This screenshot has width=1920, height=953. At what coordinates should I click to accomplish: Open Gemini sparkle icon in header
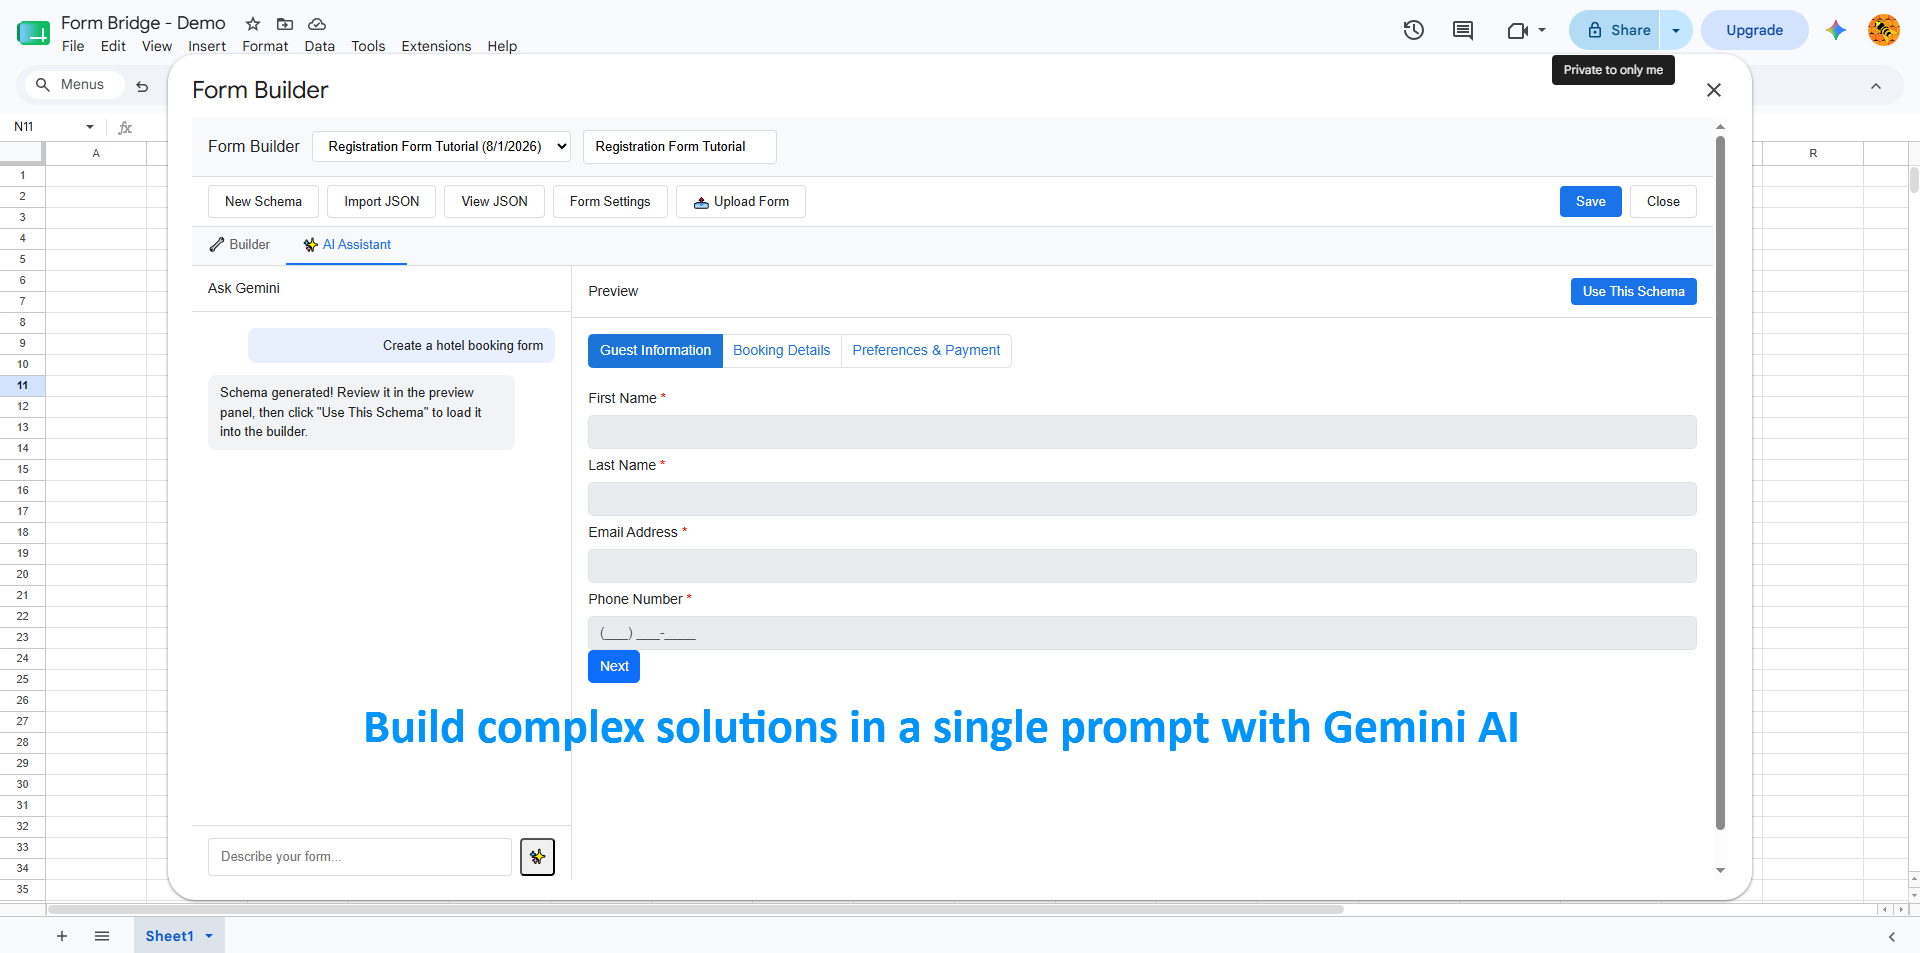pyautogui.click(x=1835, y=30)
